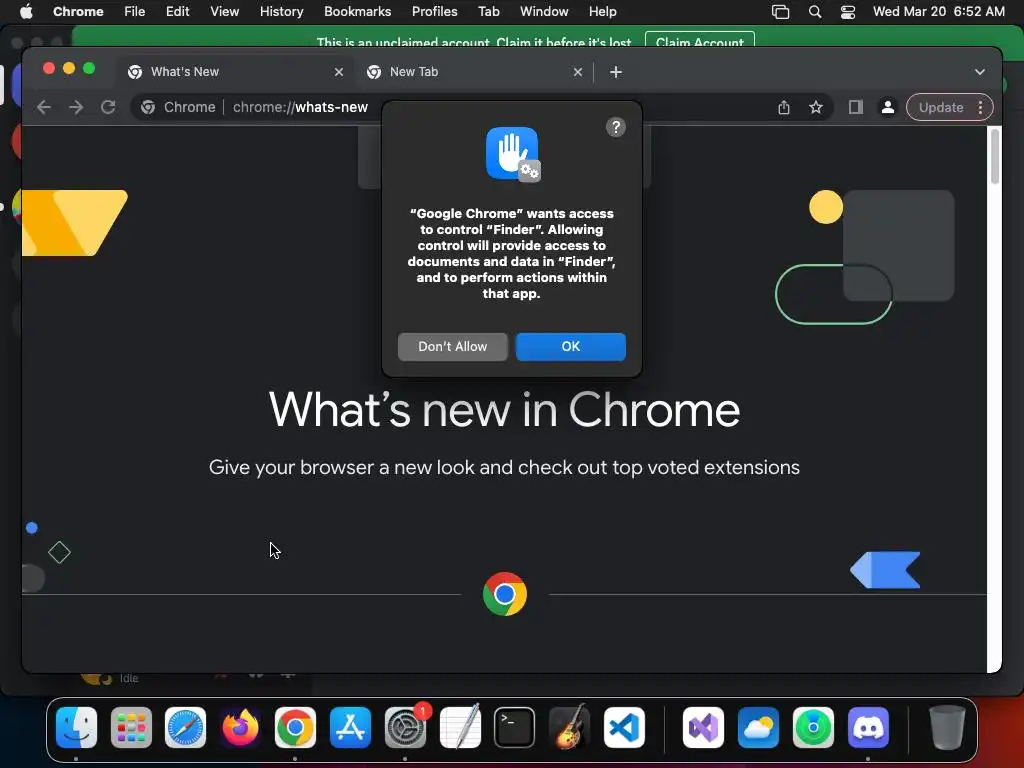Click the share page icon
The height and width of the screenshot is (768, 1024).
(x=784, y=107)
